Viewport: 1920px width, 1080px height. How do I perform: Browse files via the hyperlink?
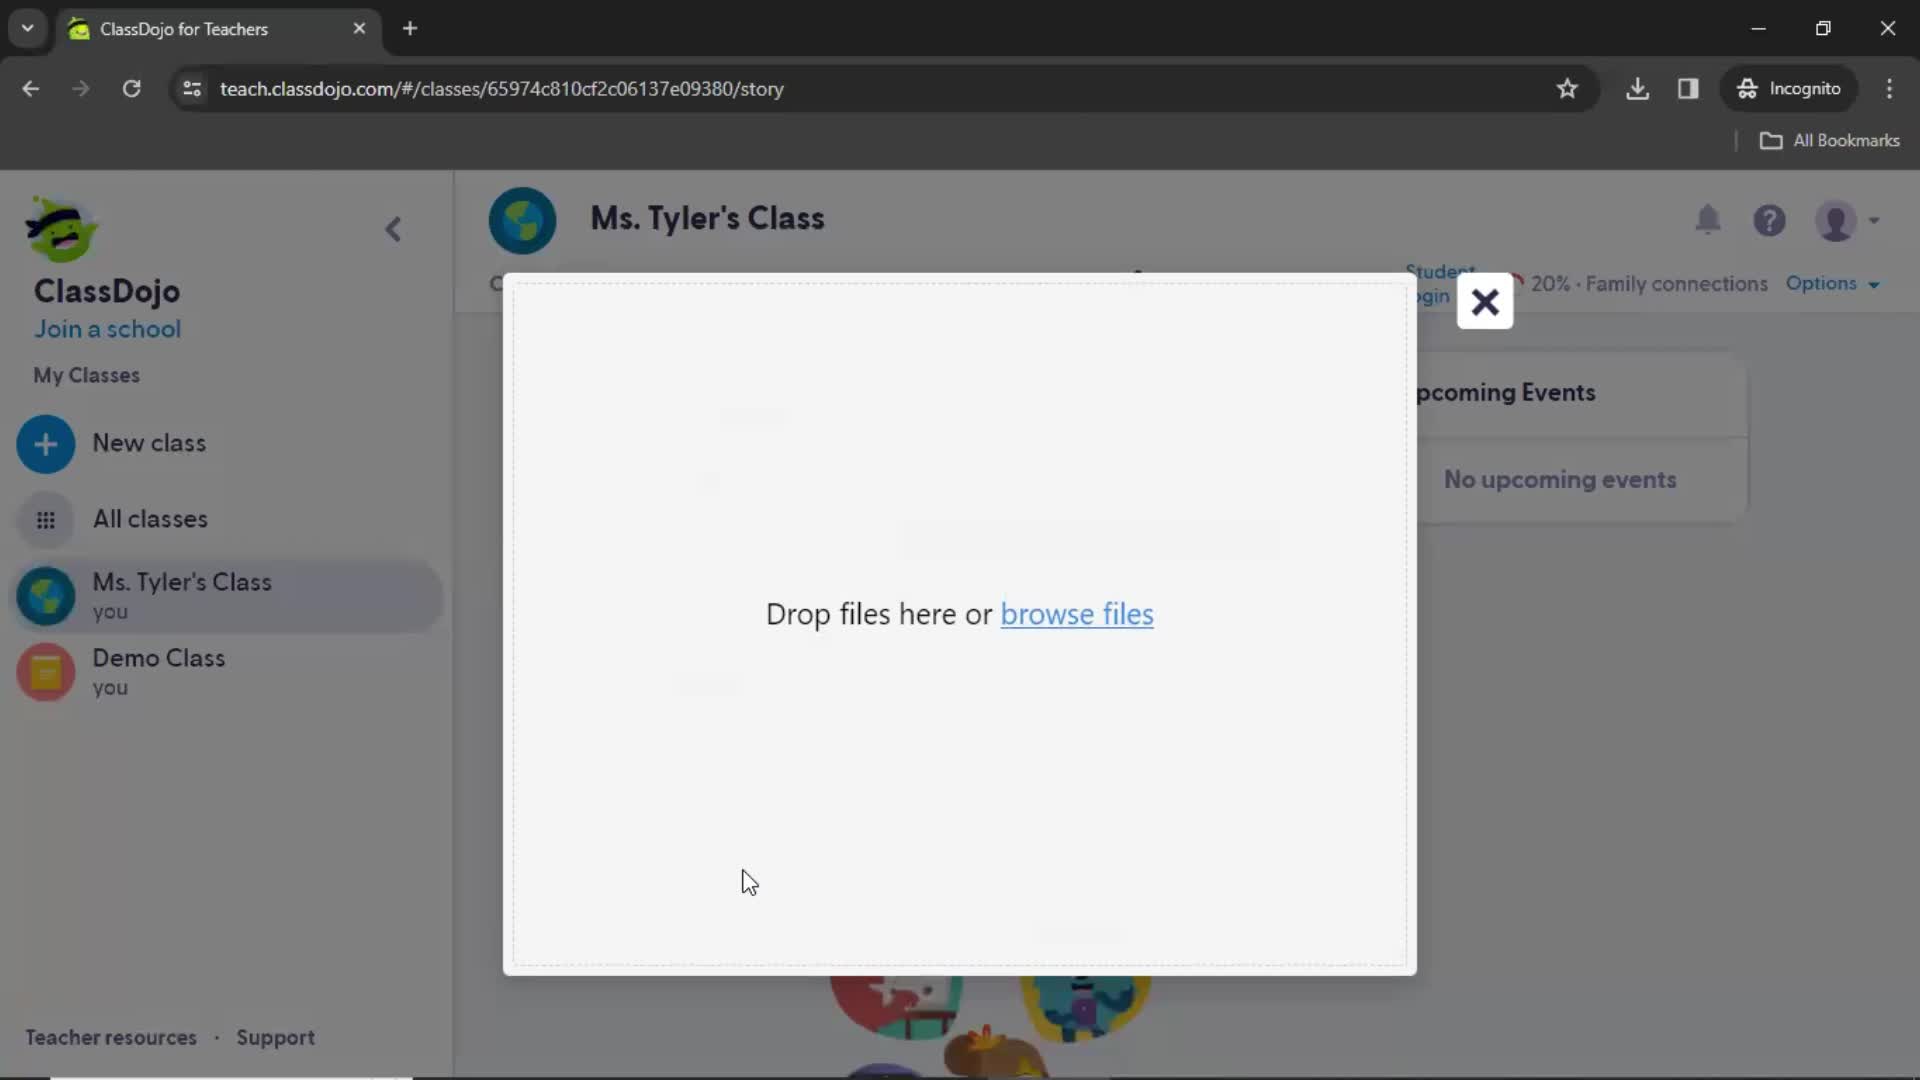pyautogui.click(x=1077, y=612)
